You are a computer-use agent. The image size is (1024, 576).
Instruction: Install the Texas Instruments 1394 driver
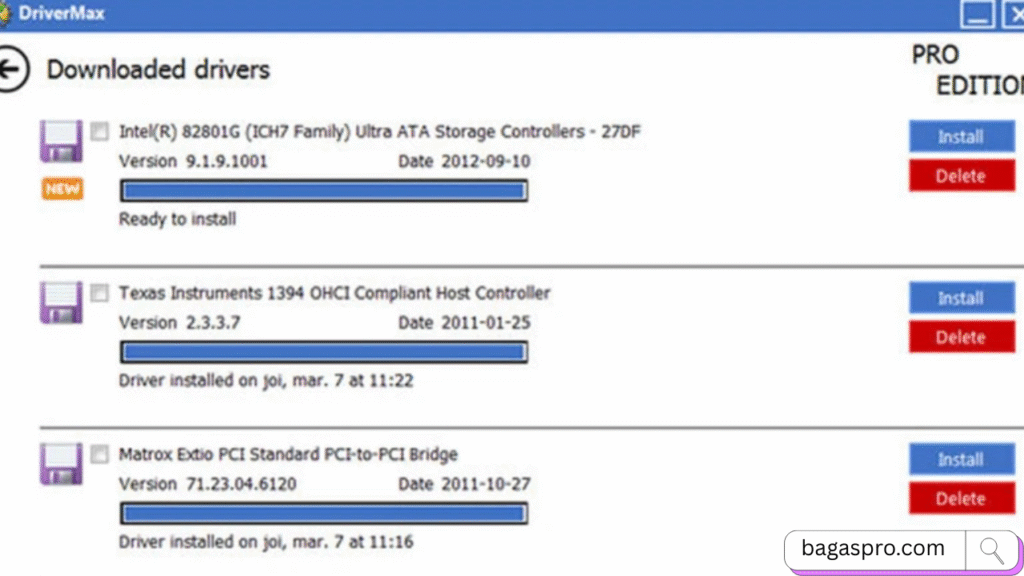[960, 298]
